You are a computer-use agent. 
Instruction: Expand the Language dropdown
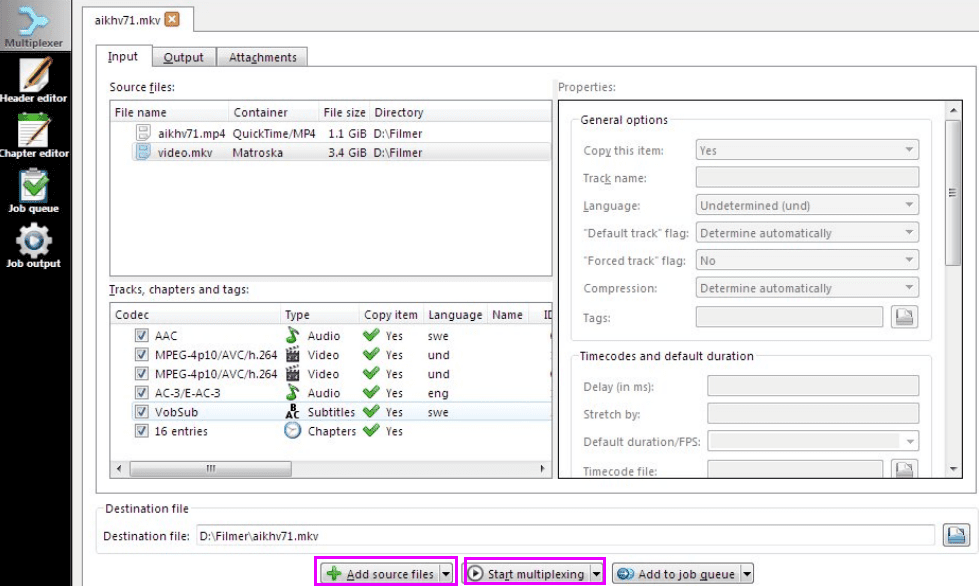coord(806,206)
